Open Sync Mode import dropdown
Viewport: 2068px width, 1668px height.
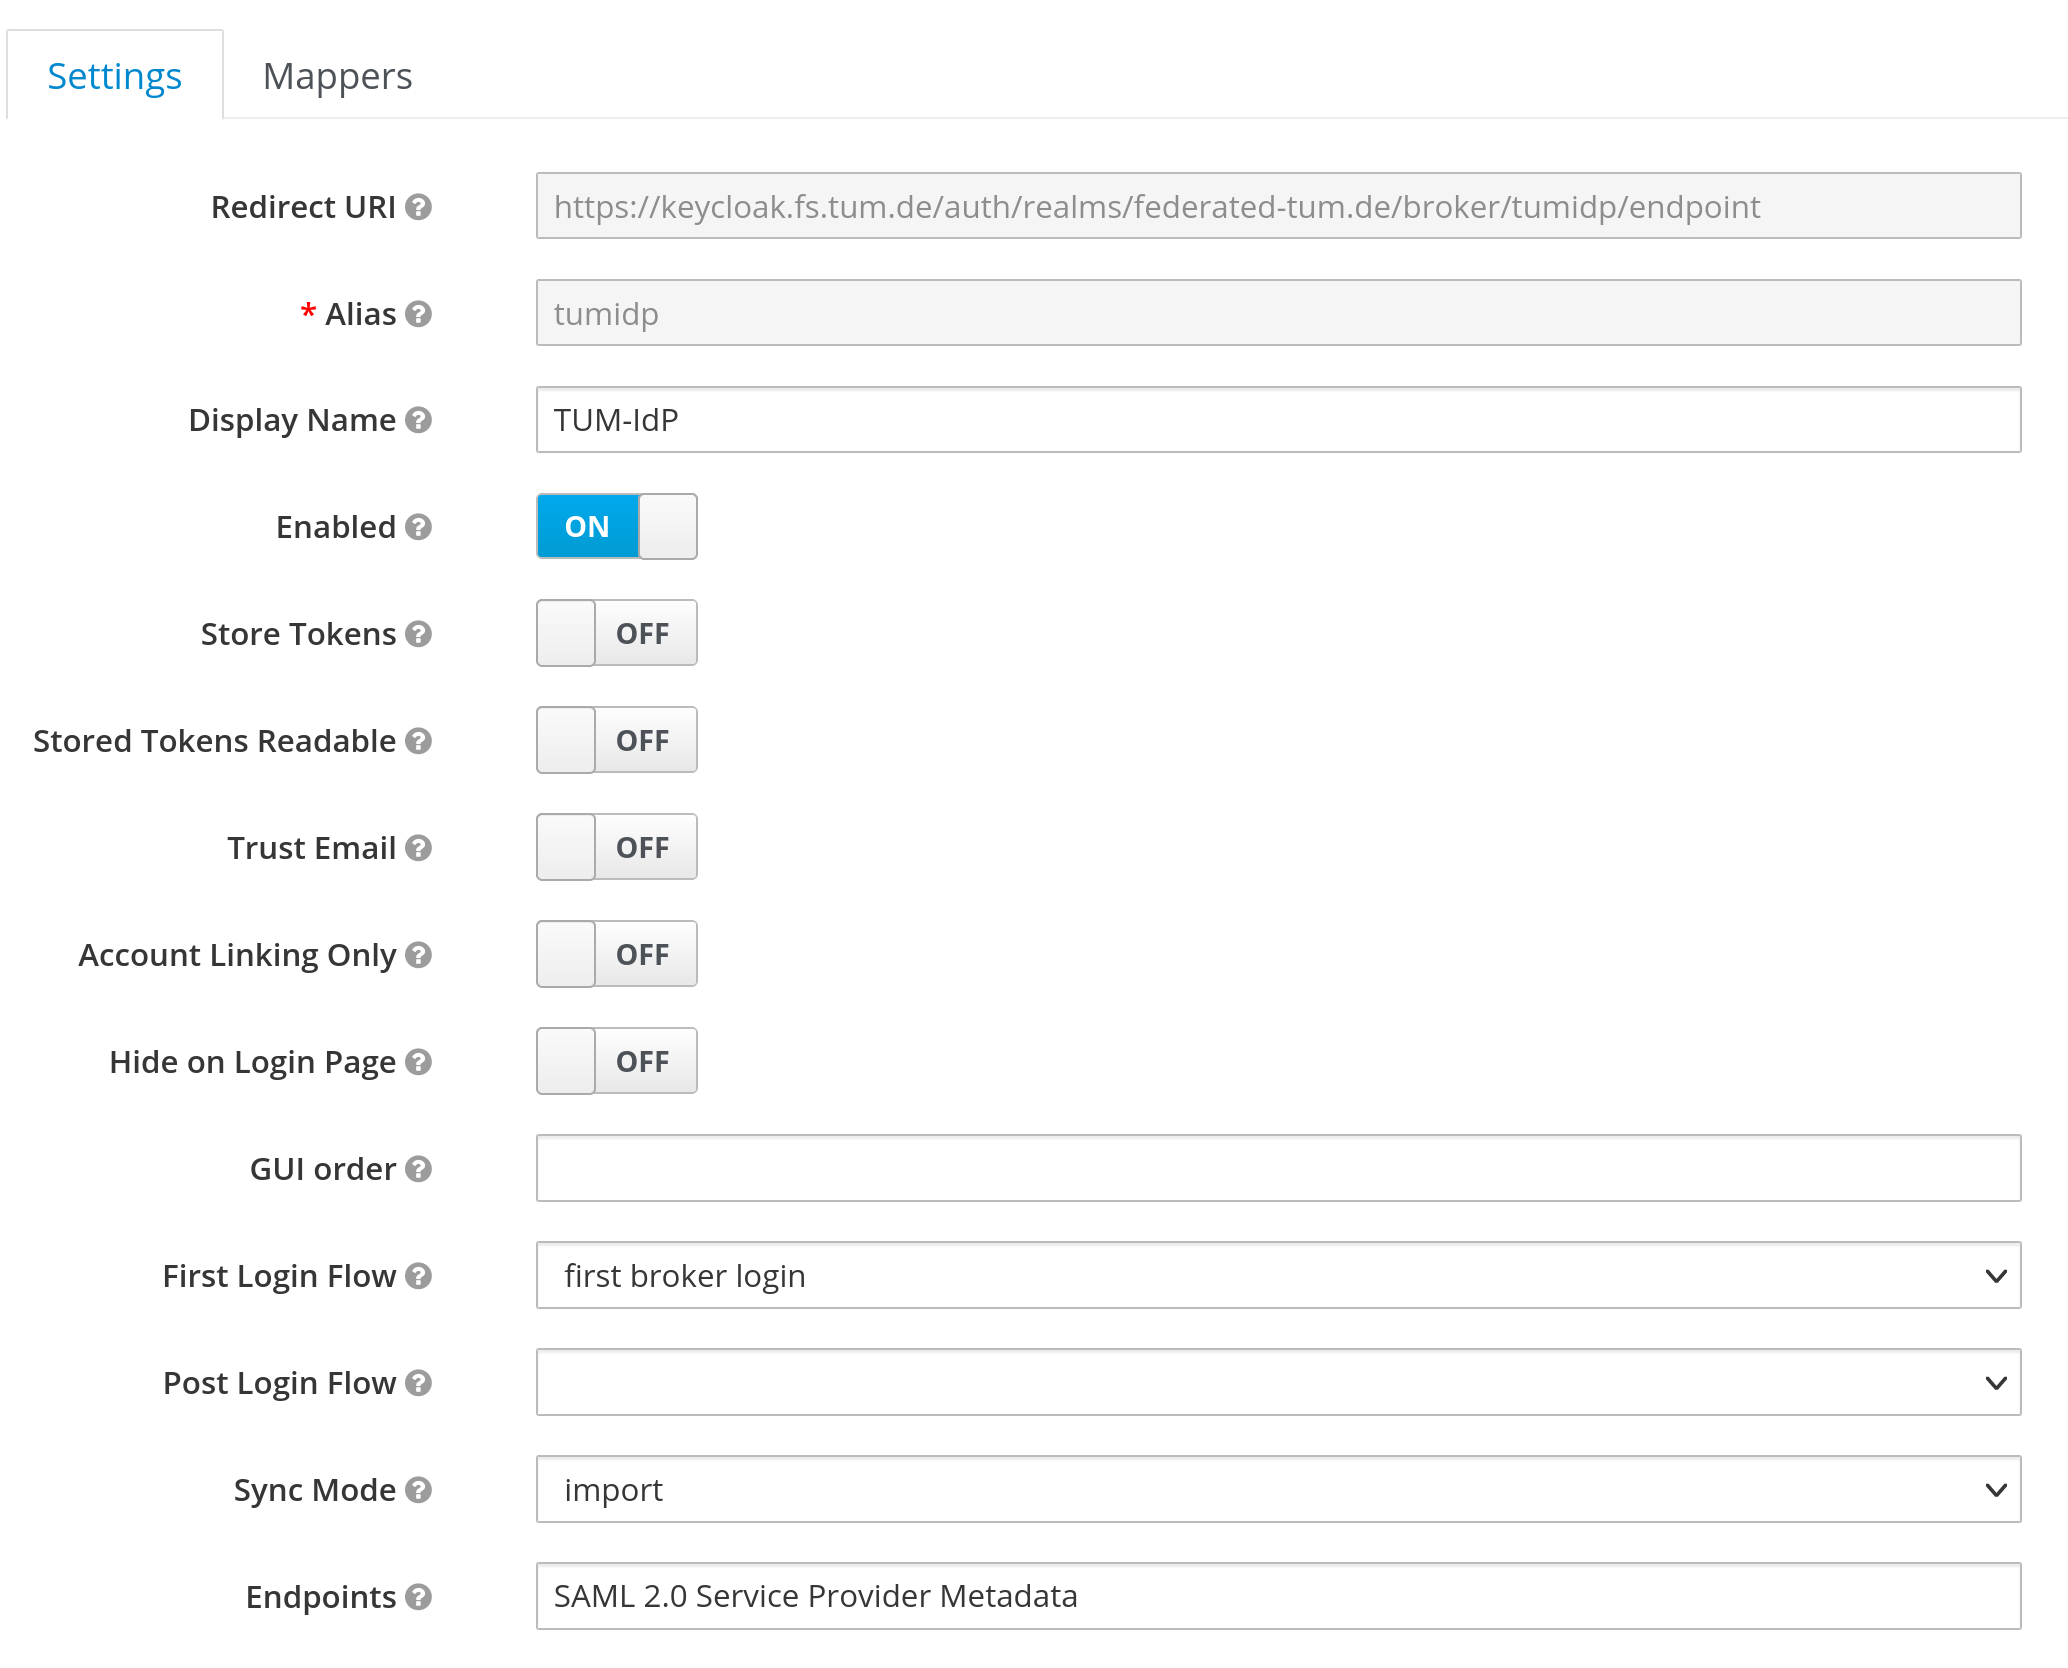pyautogui.click(x=1277, y=1490)
